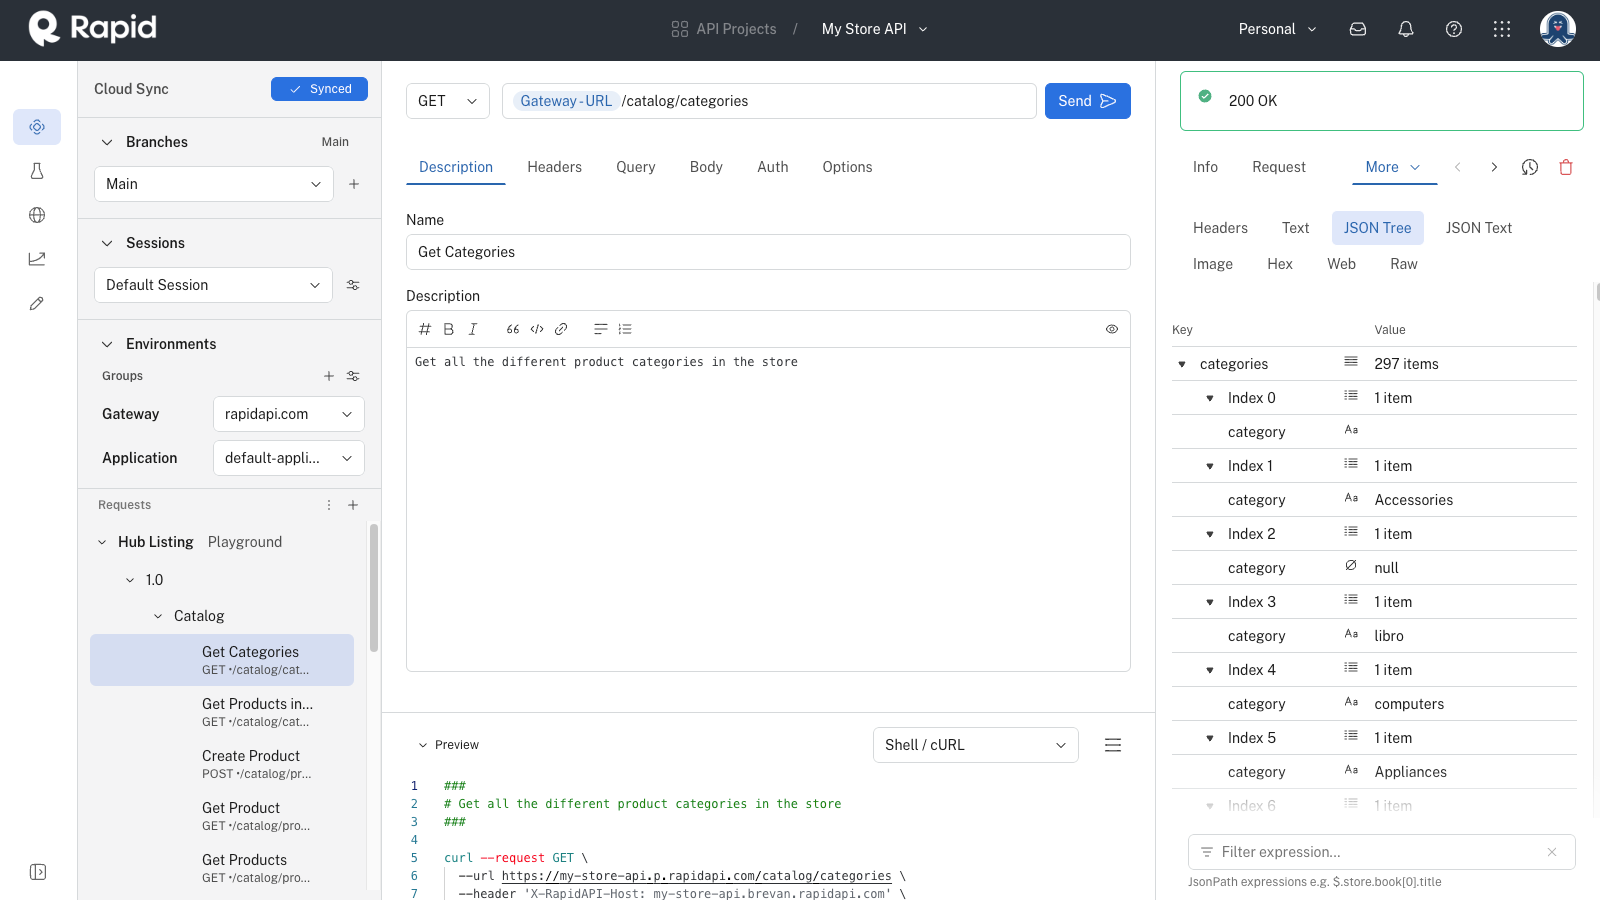Insert a block quote in description
Image resolution: width=1600 pixels, height=900 pixels.
[x=513, y=329]
